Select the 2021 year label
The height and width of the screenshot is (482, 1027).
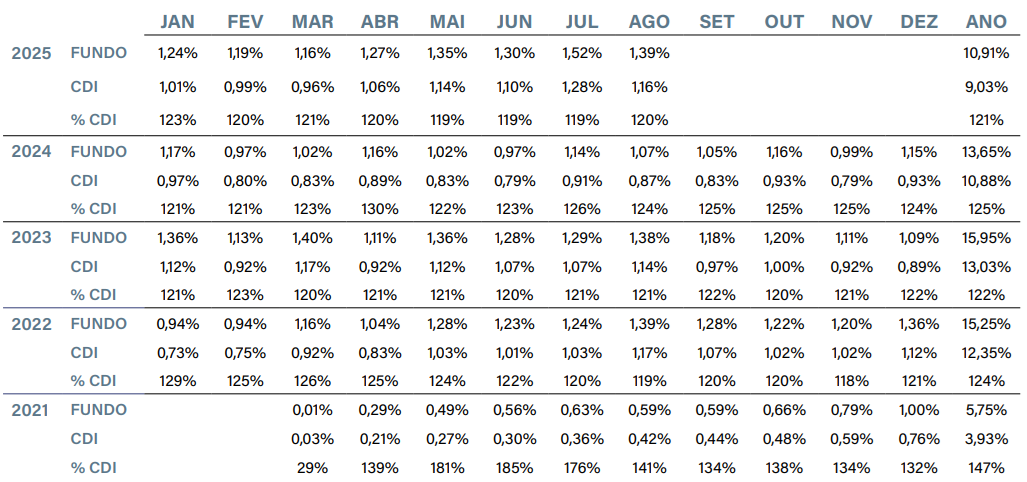pyautogui.click(x=31, y=410)
